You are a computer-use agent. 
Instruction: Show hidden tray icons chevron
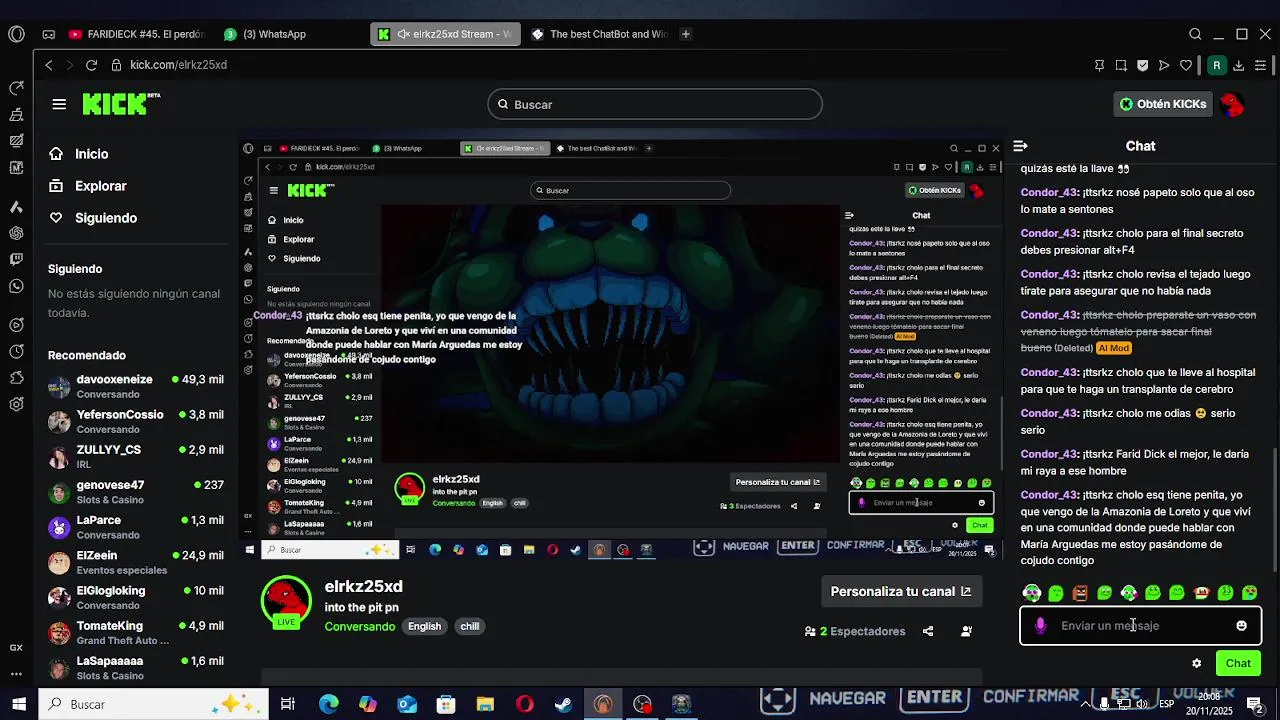[x=1086, y=704]
